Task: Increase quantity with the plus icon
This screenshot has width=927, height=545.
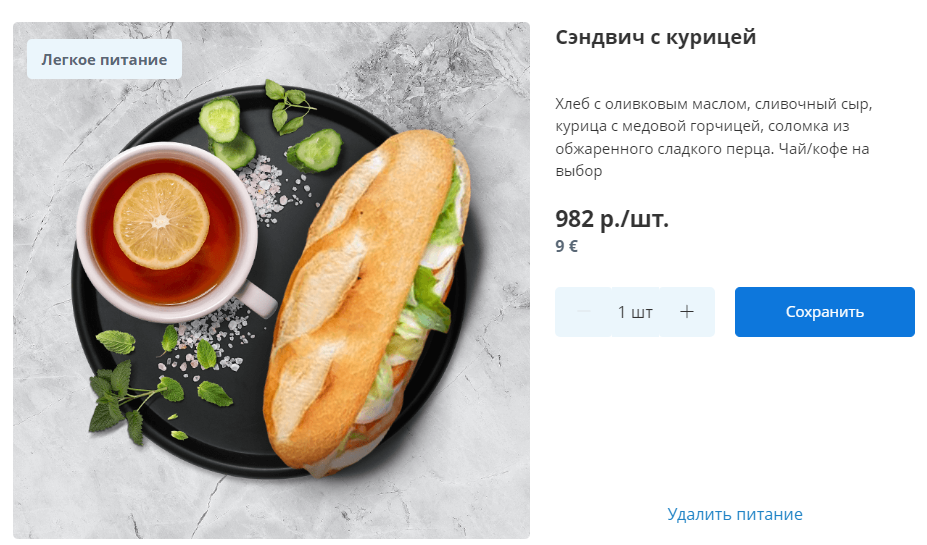Action: pyautogui.click(x=686, y=312)
